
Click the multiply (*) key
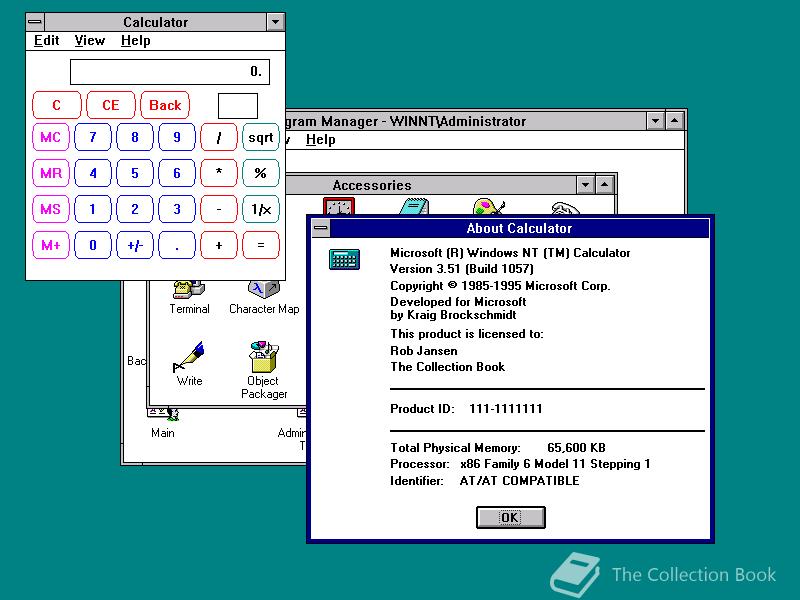[x=219, y=173]
